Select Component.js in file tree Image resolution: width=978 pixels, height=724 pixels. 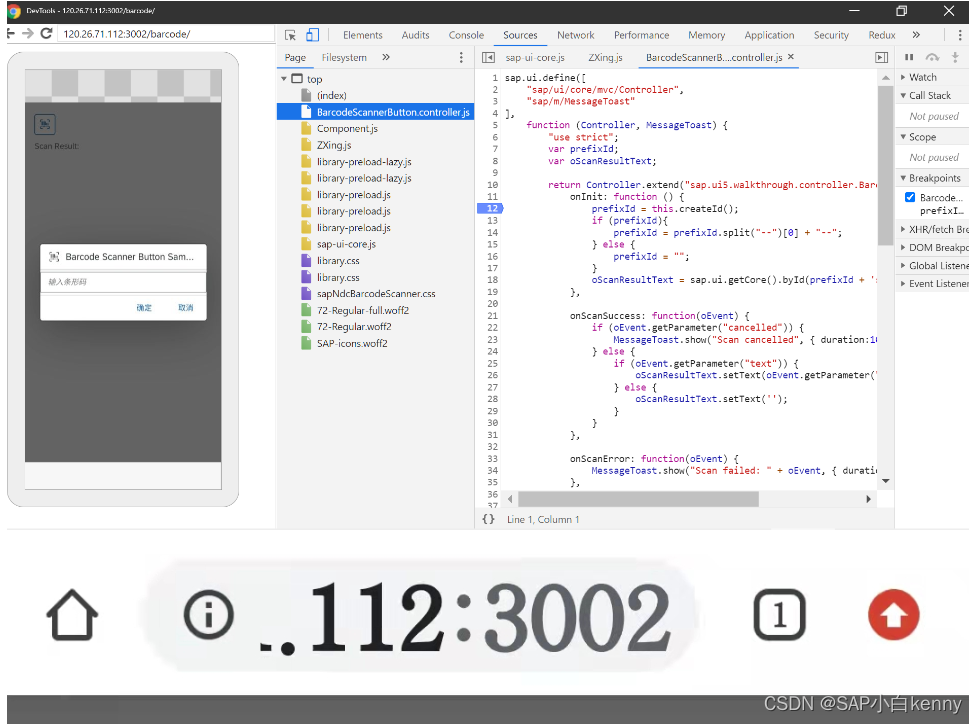(x=347, y=128)
